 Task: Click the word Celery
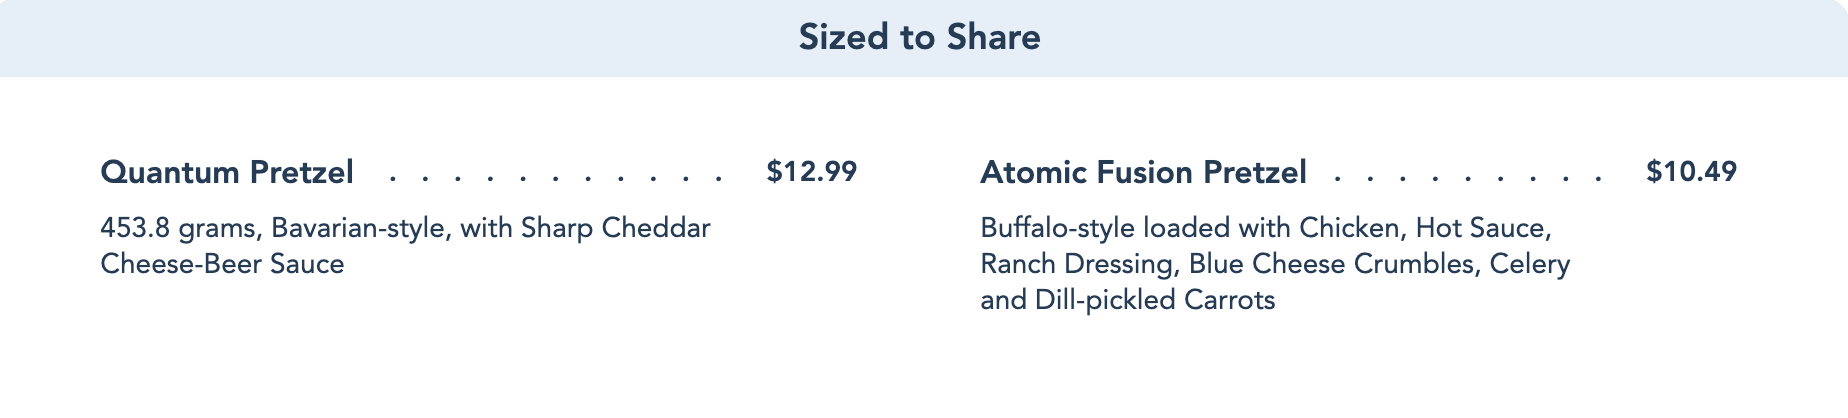click(1530, 265)
